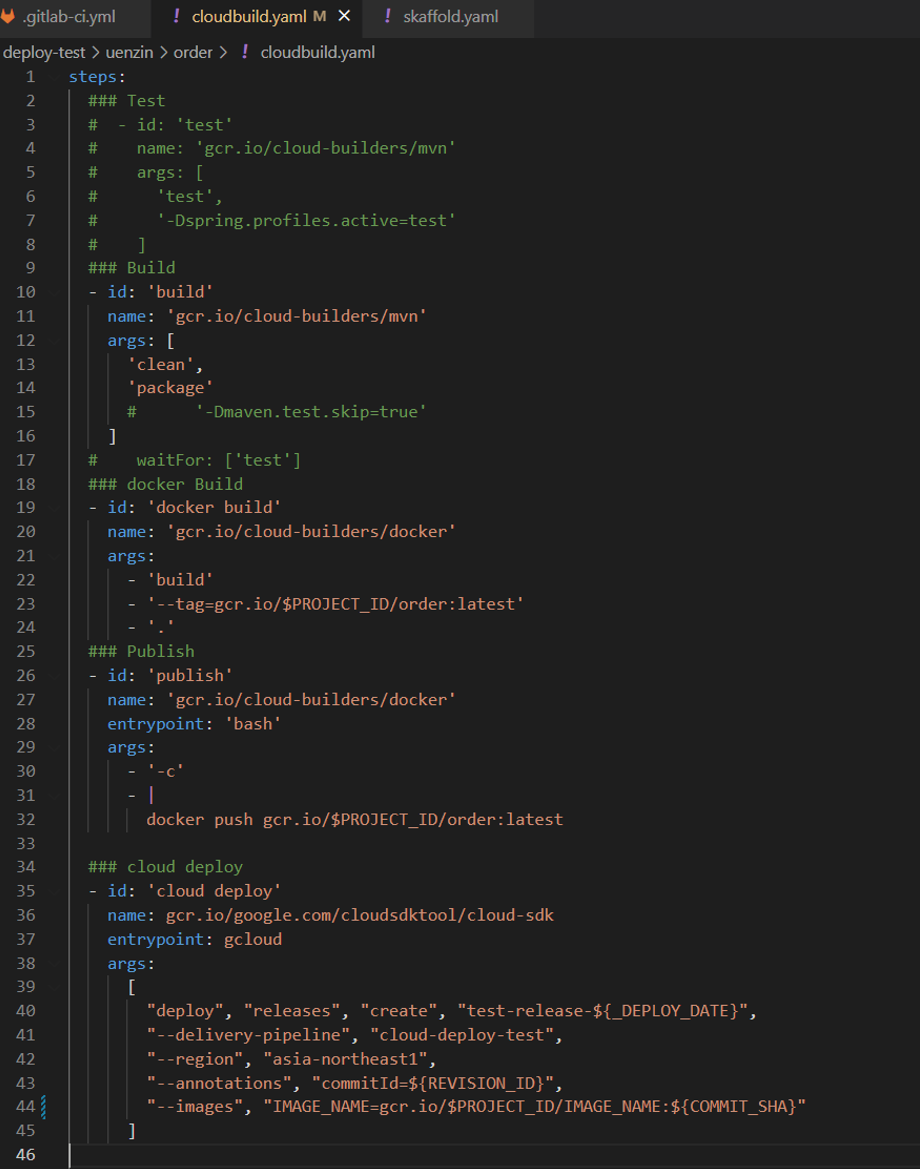Click the order breadcrumb folder
Viewport: 920px width, 1169px height.
pos(193,53)
